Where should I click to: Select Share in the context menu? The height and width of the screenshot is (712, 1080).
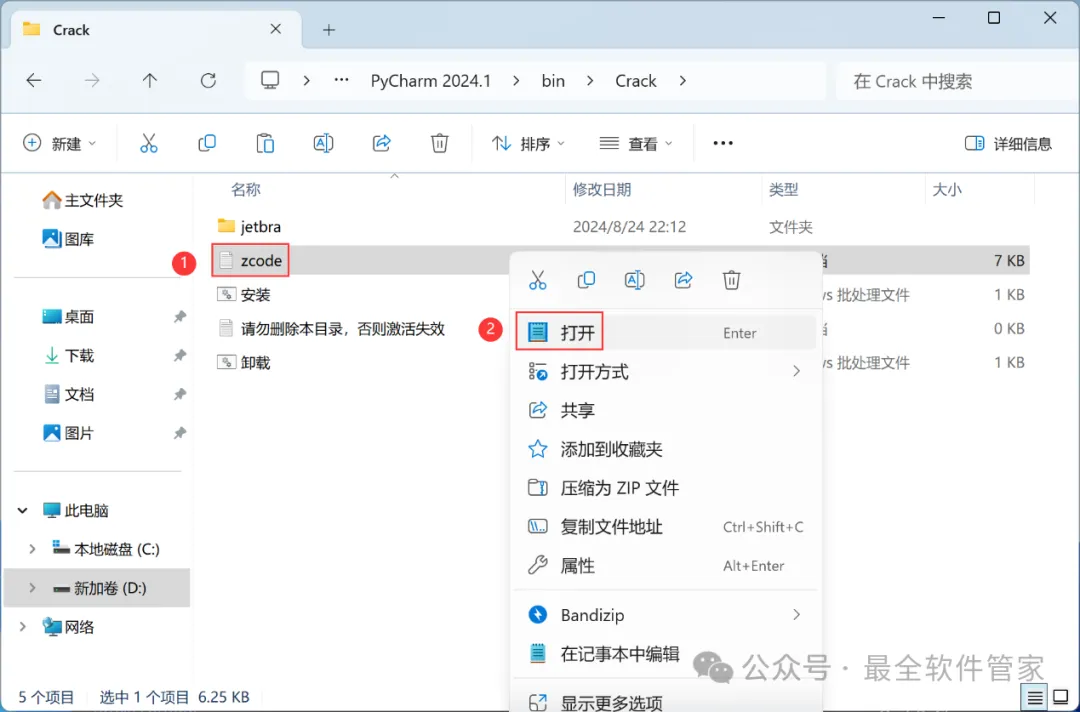pos(665,410)
